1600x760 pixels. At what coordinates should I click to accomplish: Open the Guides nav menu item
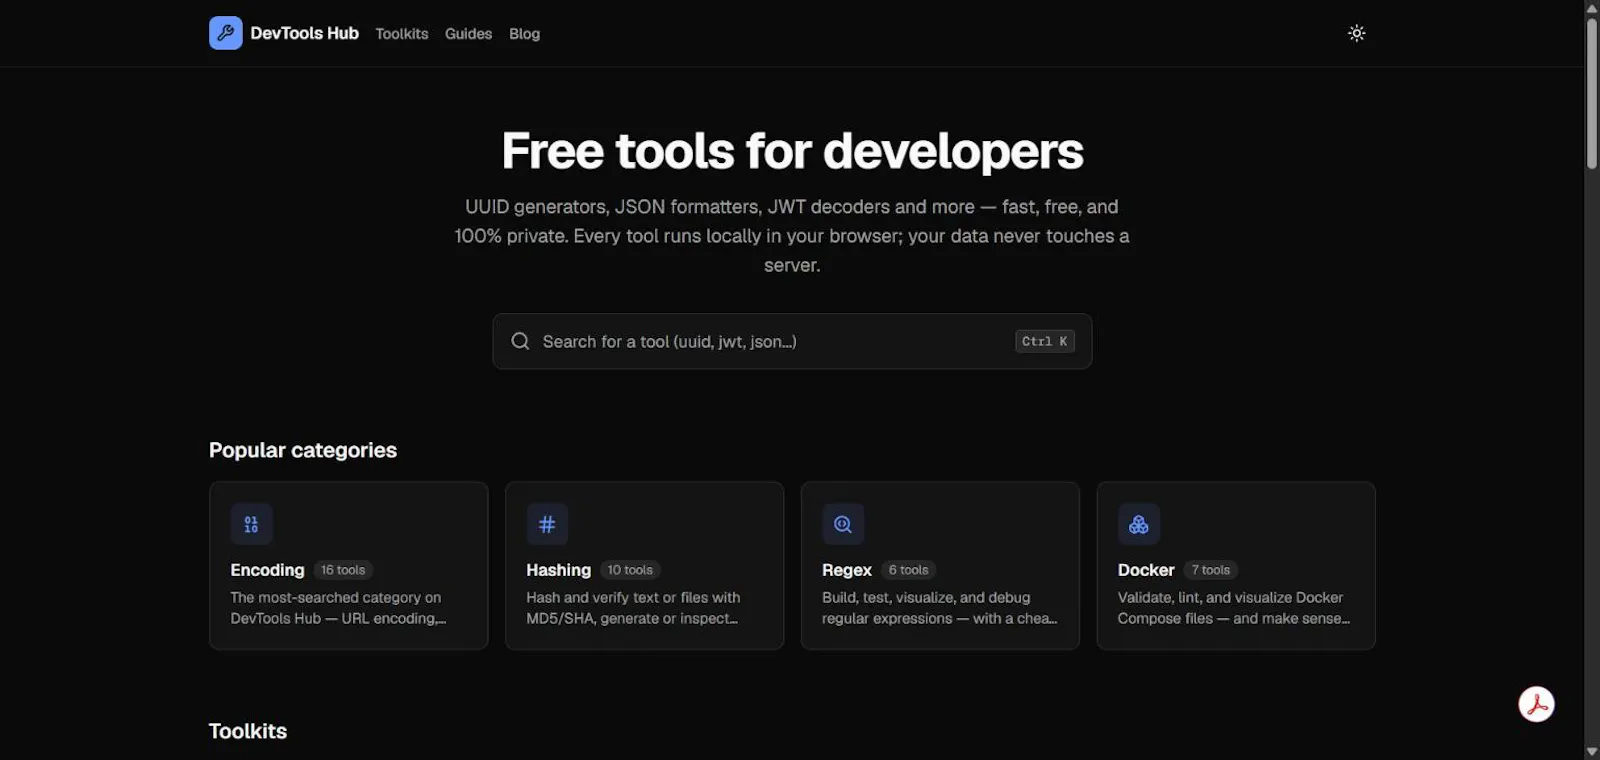point(468,34)
